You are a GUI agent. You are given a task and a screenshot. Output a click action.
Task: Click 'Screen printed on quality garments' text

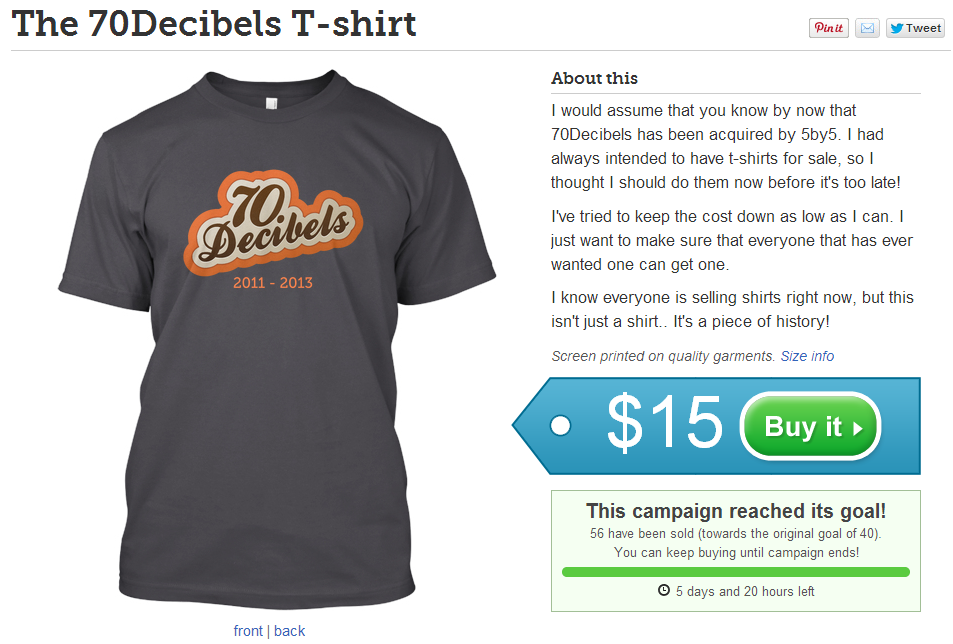tap(663, 356)
